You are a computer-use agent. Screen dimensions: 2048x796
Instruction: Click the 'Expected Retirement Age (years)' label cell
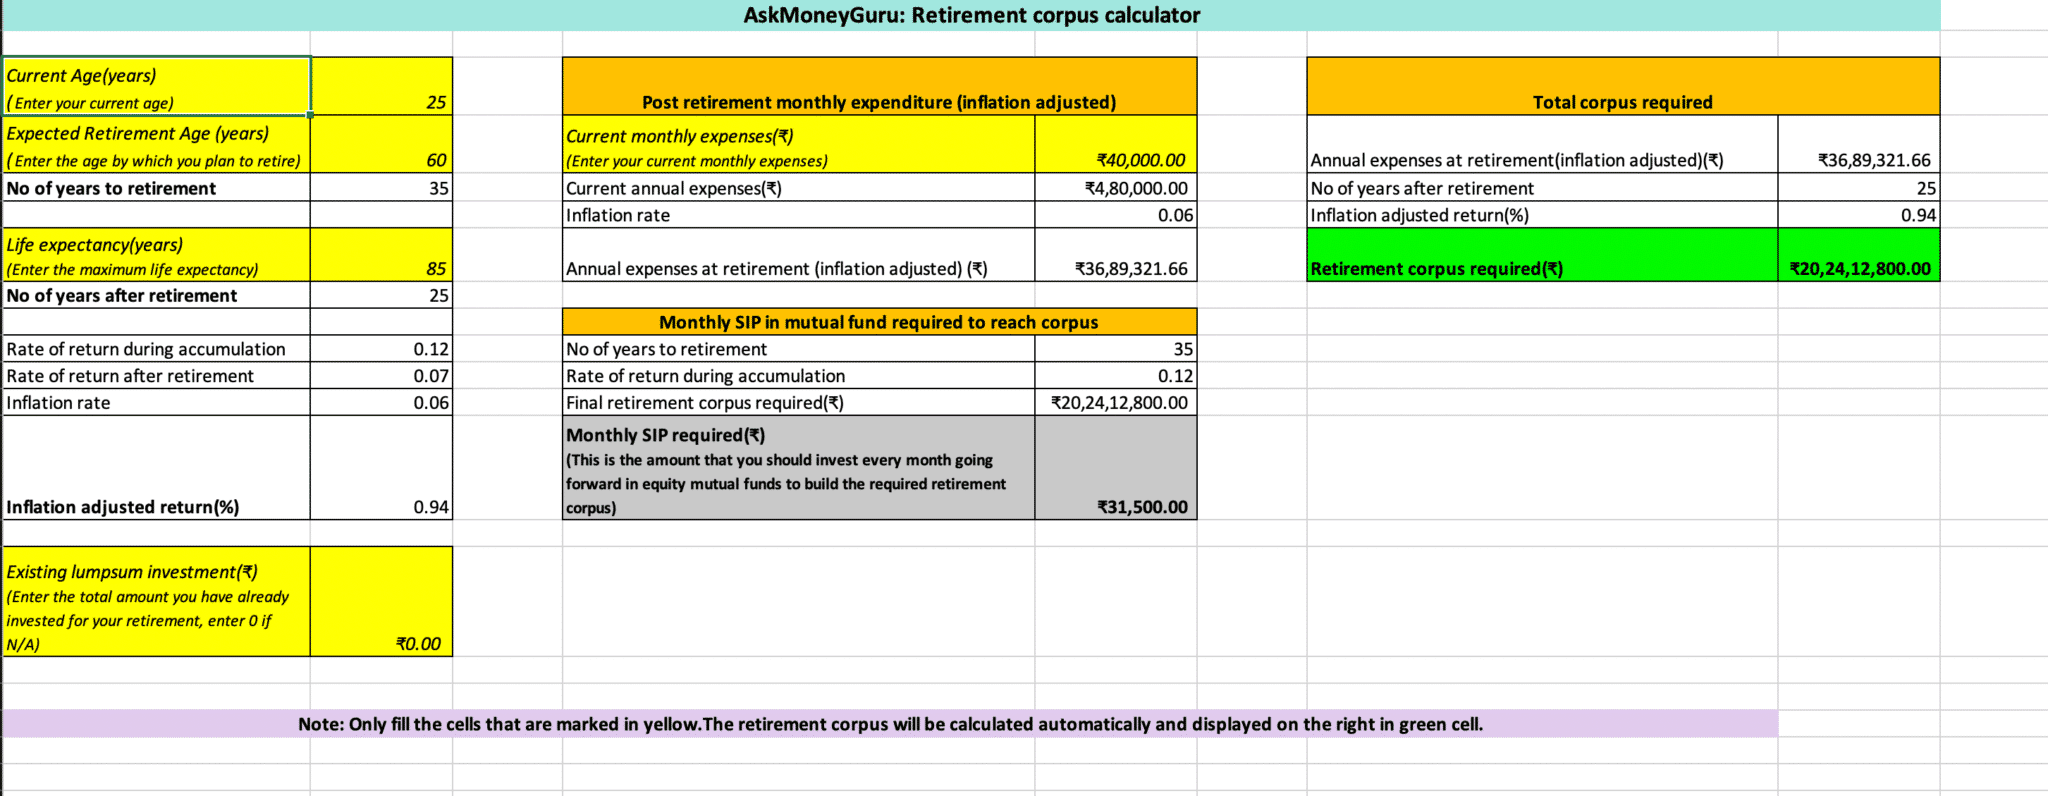click(x=157, y=144)
